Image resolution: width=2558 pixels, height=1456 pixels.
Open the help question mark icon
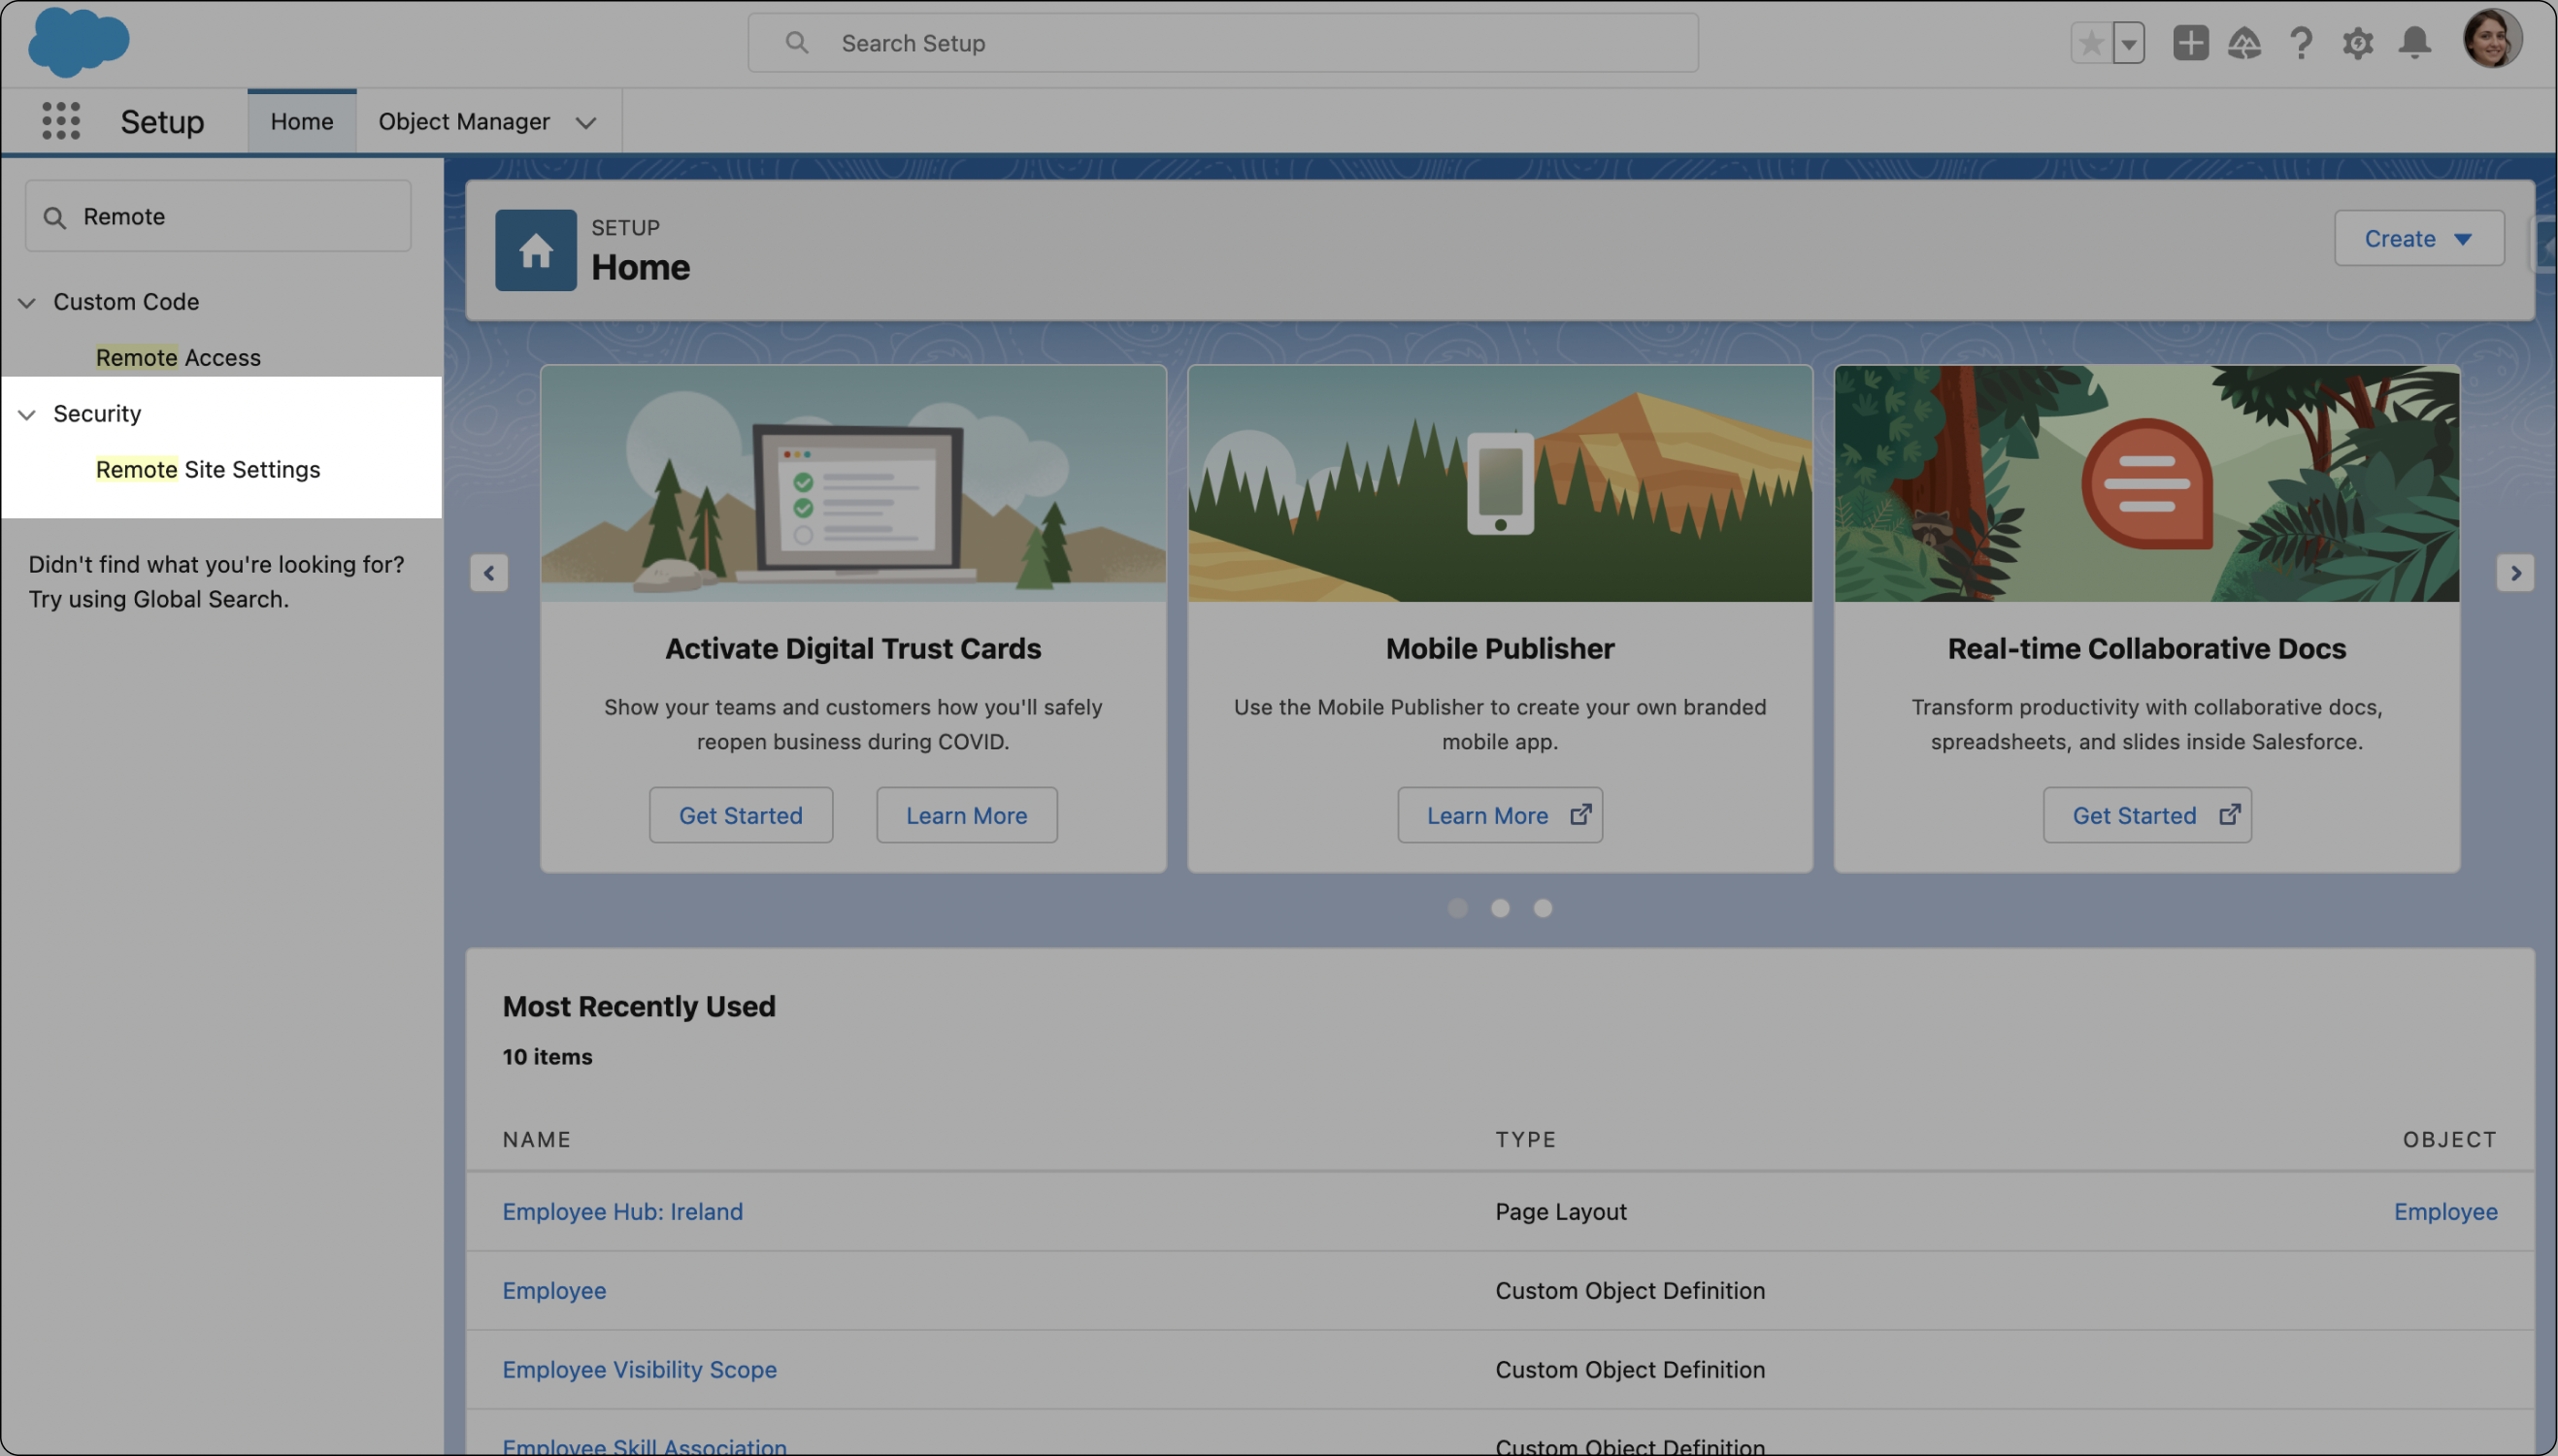pos(2300,43)
